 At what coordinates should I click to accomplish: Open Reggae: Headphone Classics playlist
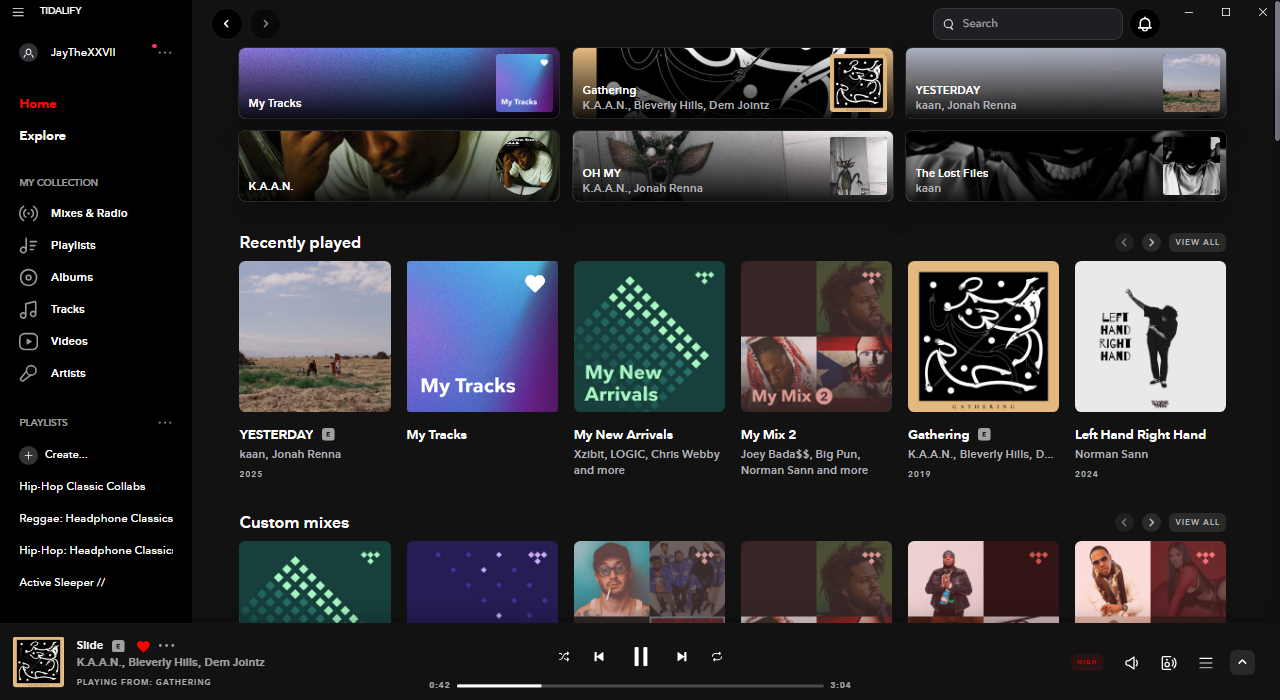pos(96,518)
